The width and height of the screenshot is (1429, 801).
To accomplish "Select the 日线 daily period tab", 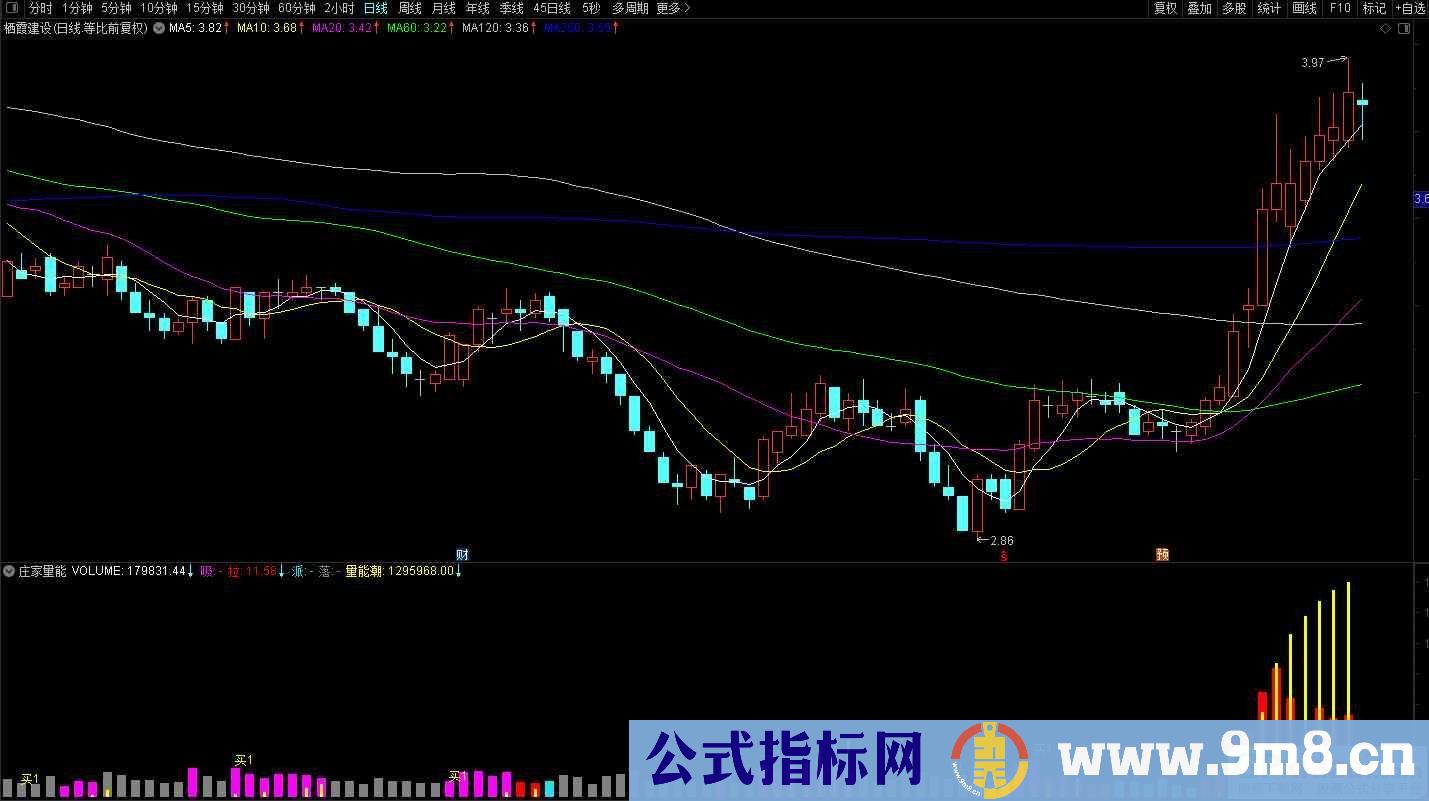I will point(376,8).
